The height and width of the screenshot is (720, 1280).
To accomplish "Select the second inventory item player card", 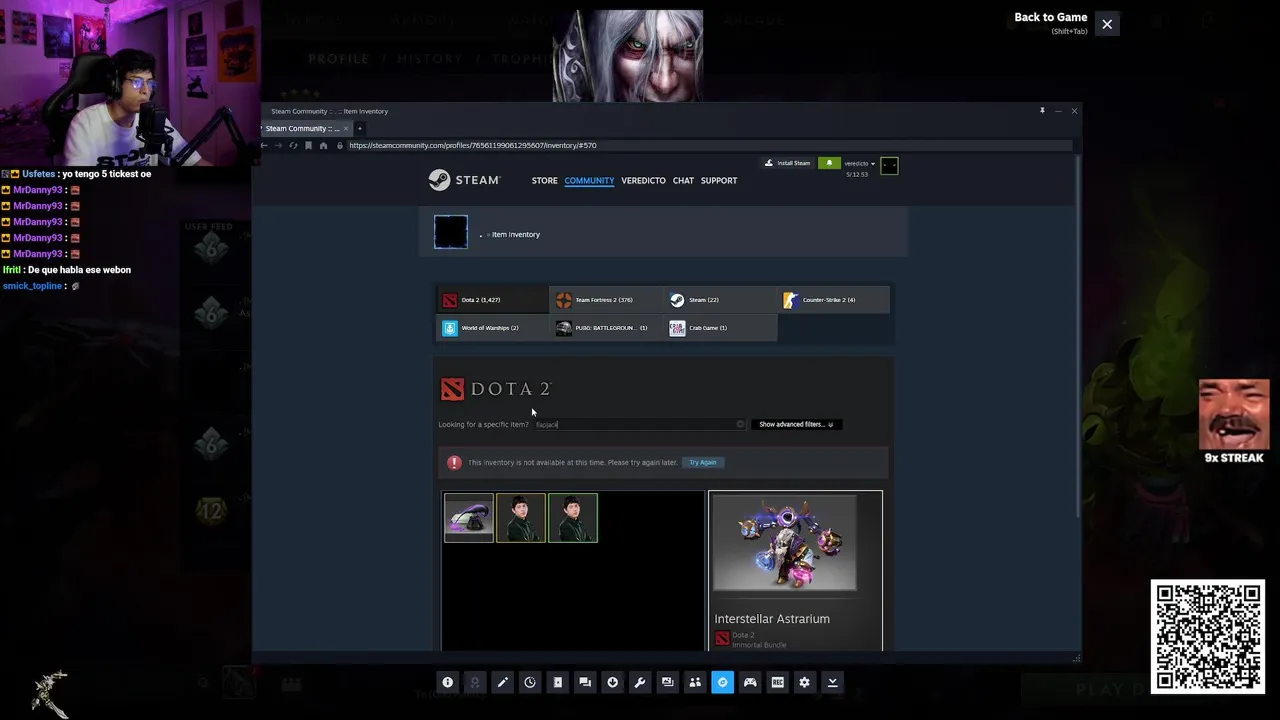I will click(521, 518).
